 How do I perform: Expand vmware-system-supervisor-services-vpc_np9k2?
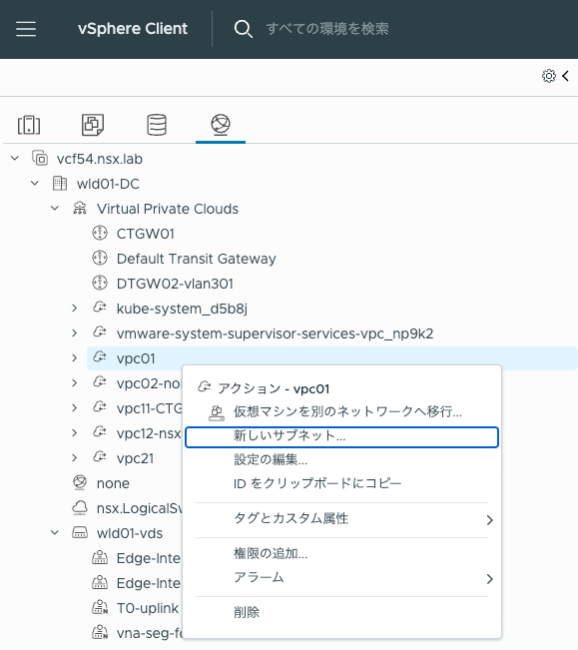(x=75, y=333)
